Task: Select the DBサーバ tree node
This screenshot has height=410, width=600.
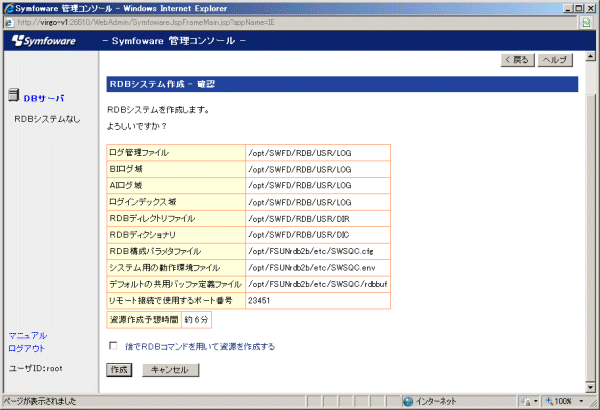Action: [43, 98]
